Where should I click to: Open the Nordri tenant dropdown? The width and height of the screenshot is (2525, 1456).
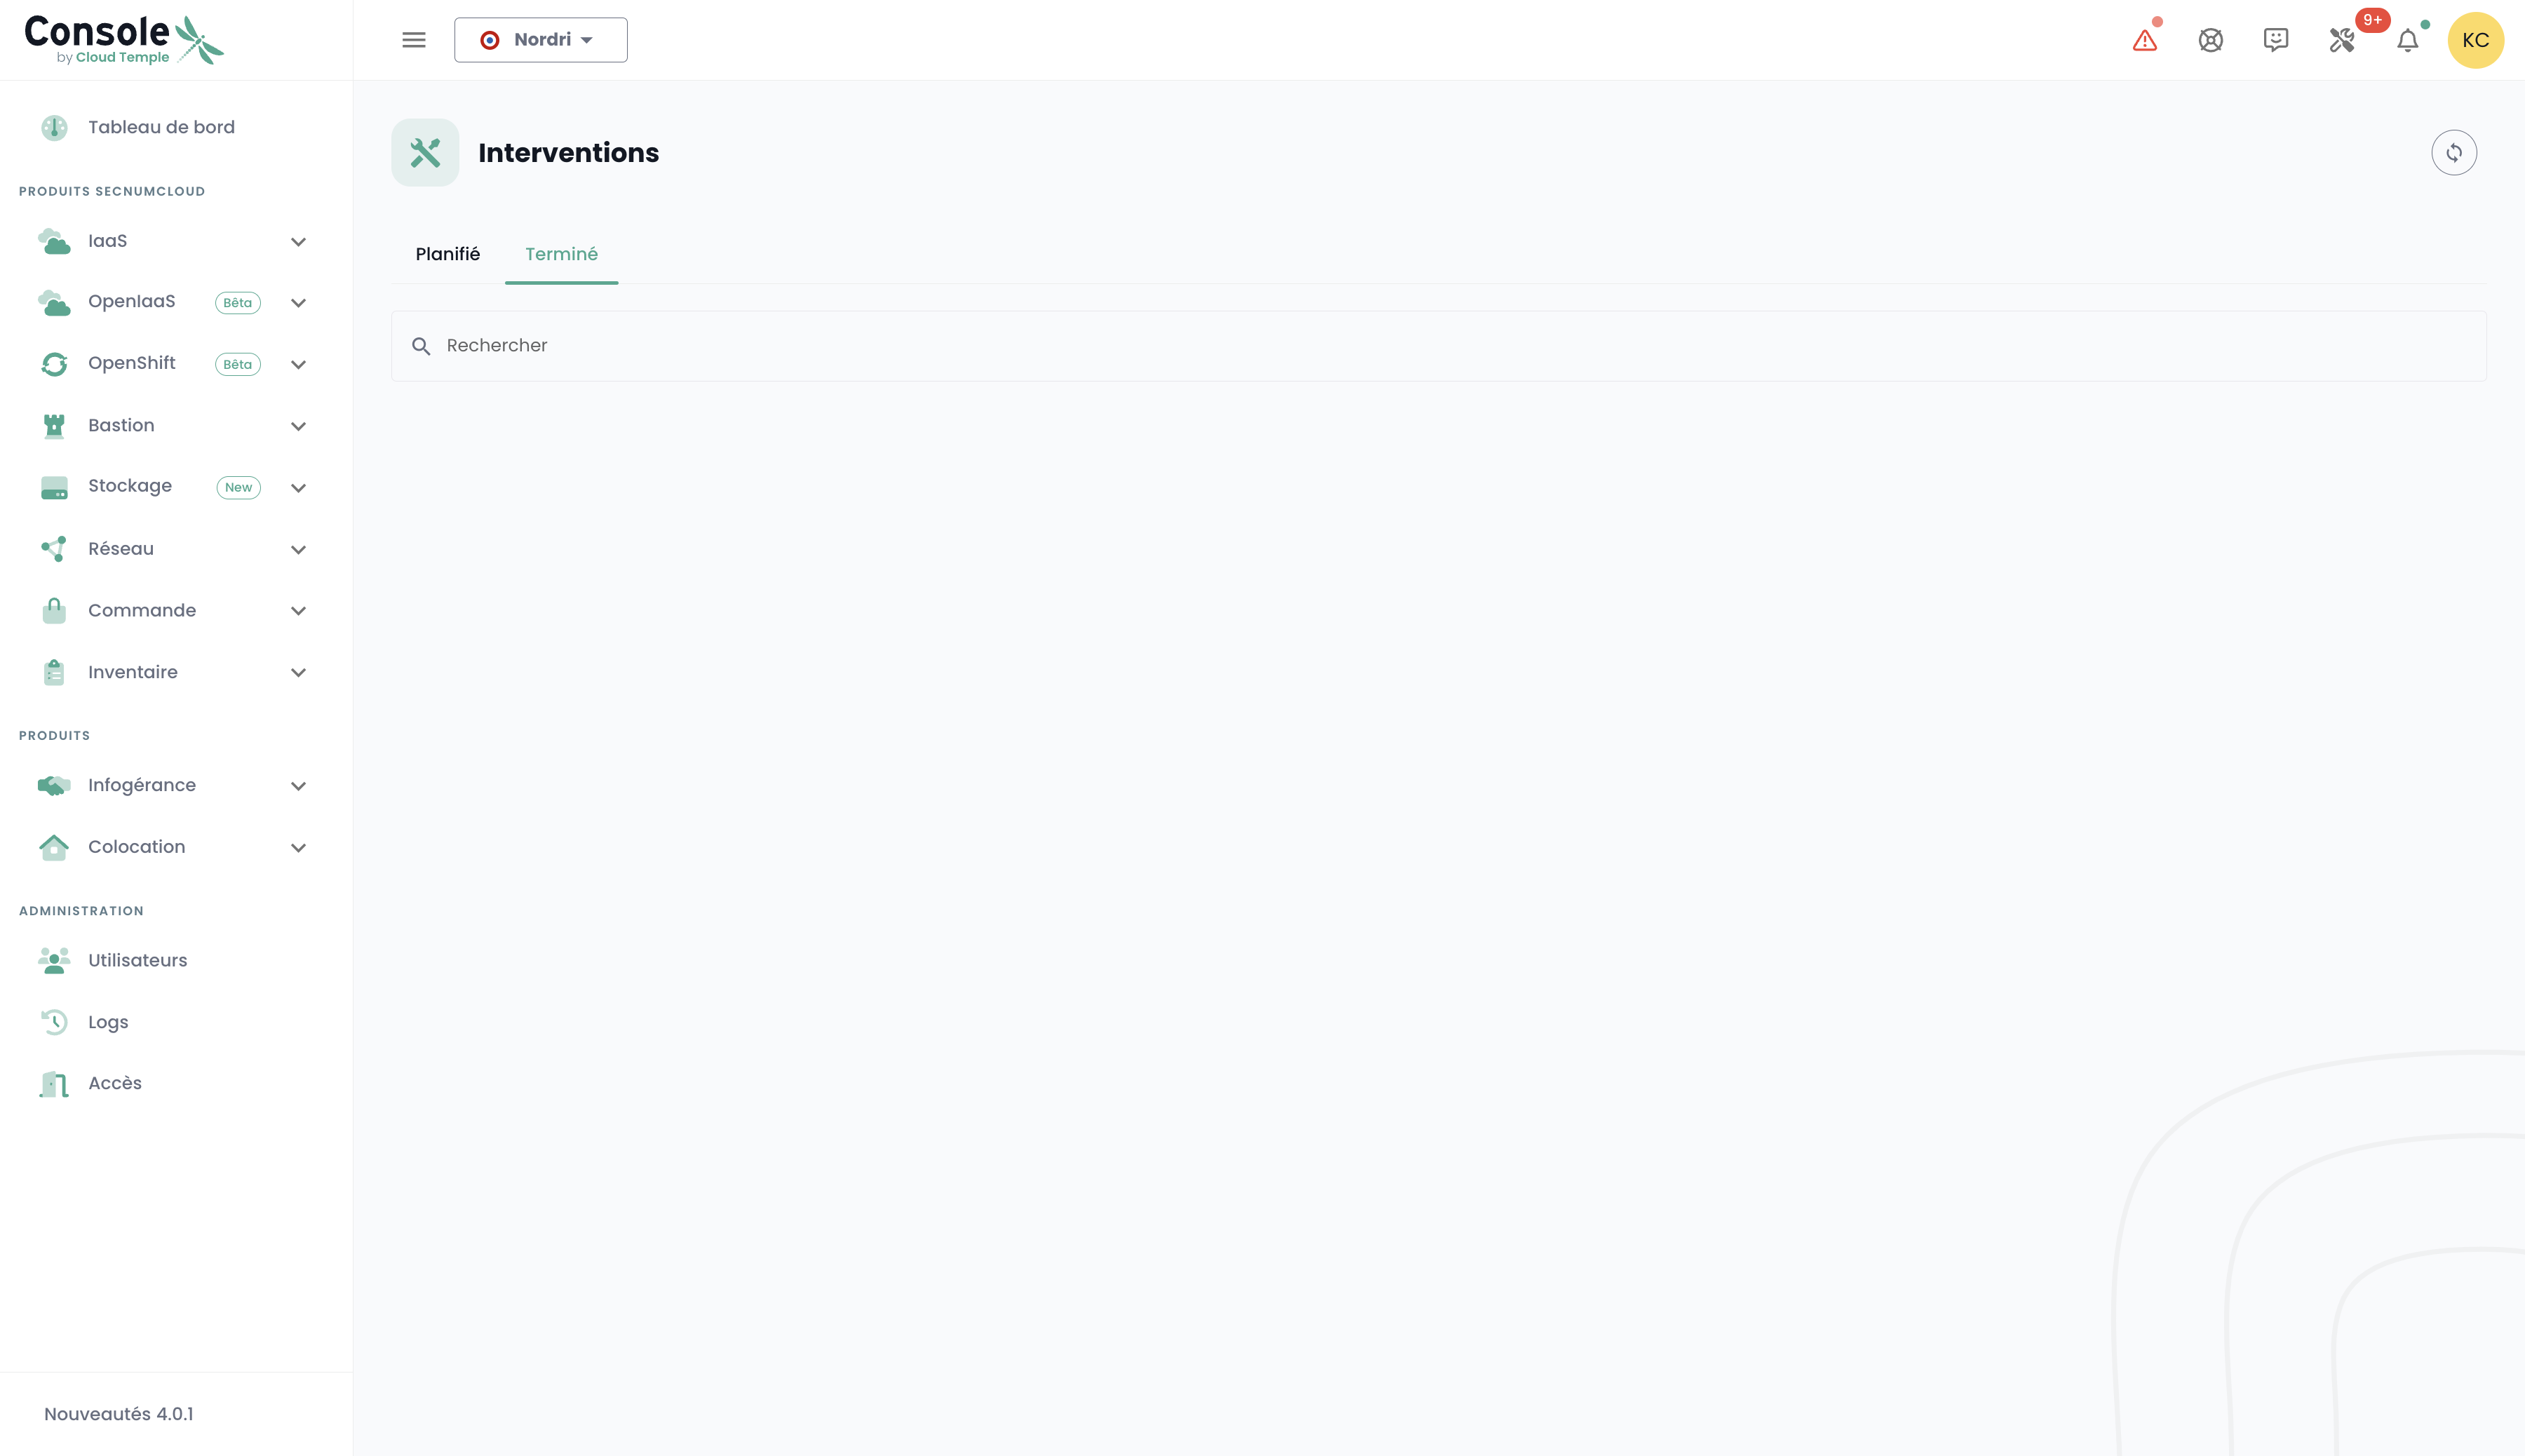click(540, 40)
